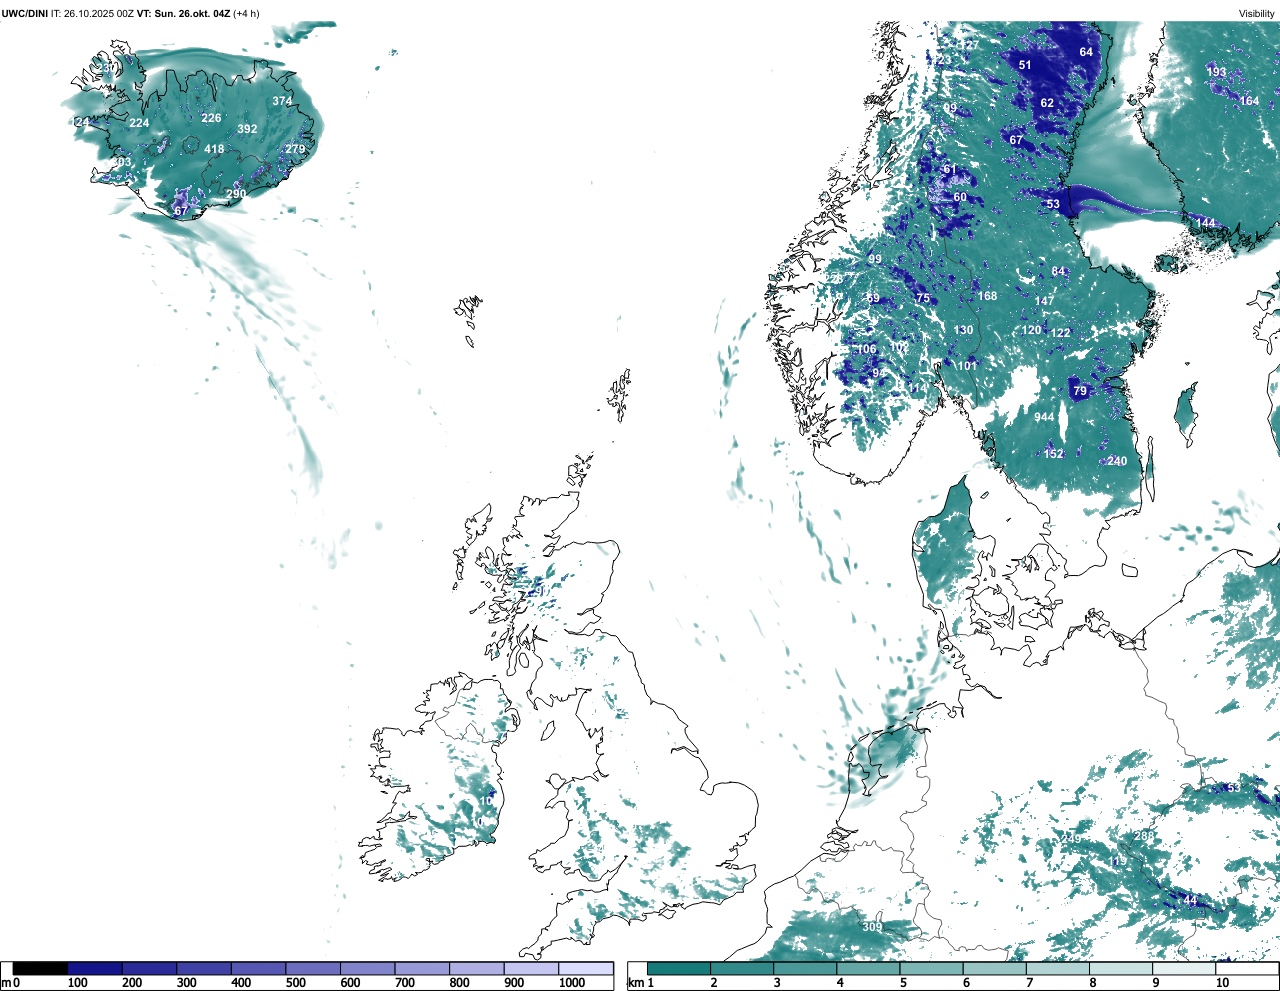Select the 5–6 km legend color block

point(932,968)
